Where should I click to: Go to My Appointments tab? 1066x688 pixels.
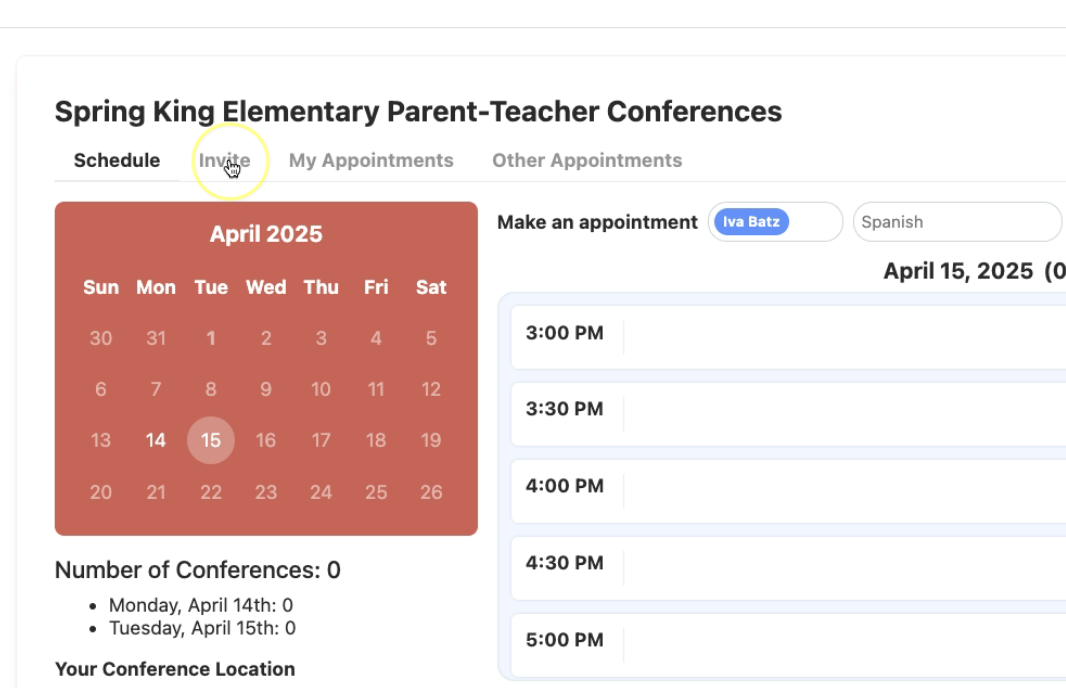click(371, 161)
